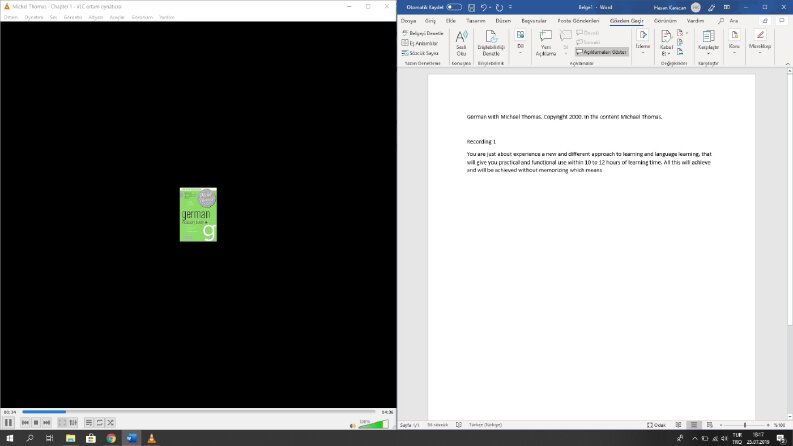This screenshot has height=446, width=793.
Task: Toggle VLC shuffle mode
Action: 111,422
